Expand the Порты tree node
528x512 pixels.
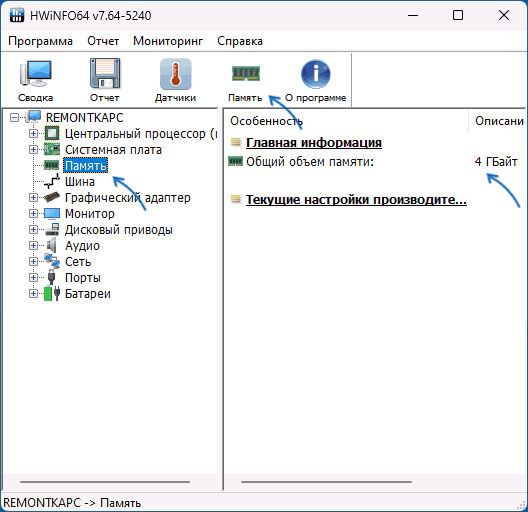point(33,277)
